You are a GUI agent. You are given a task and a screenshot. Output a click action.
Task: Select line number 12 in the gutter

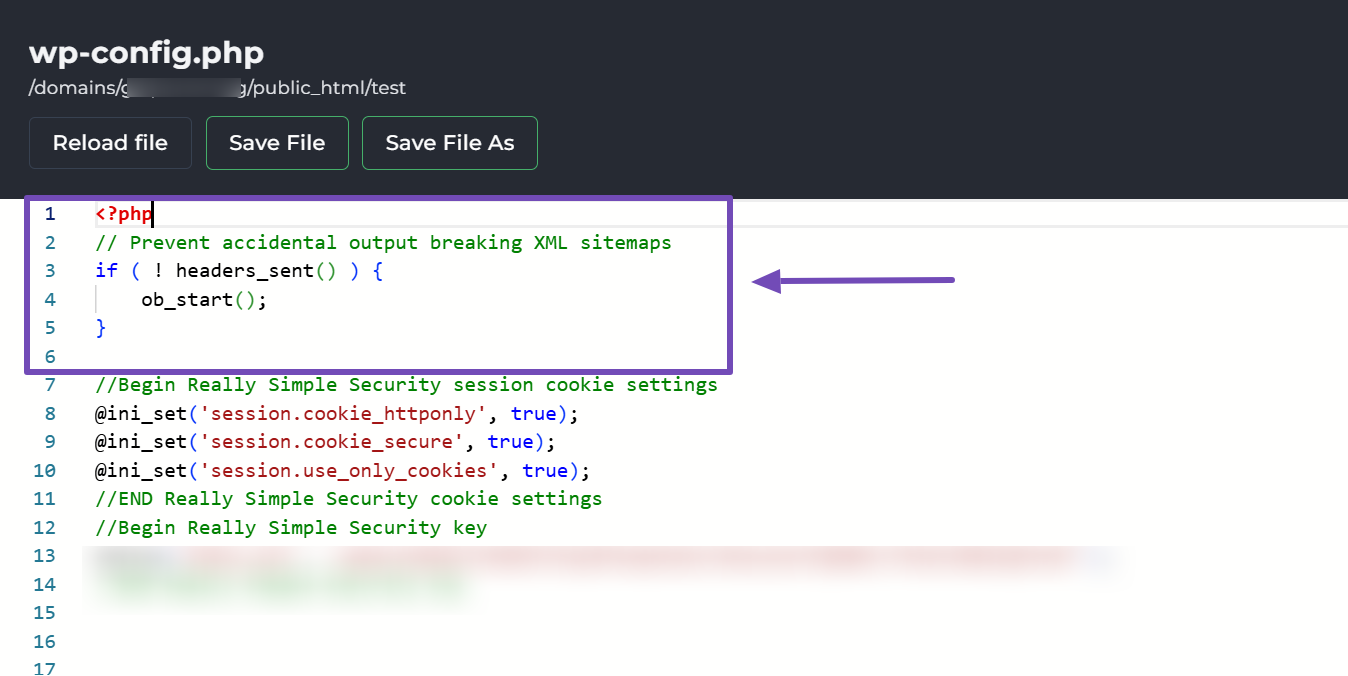(x=45, y=528)
